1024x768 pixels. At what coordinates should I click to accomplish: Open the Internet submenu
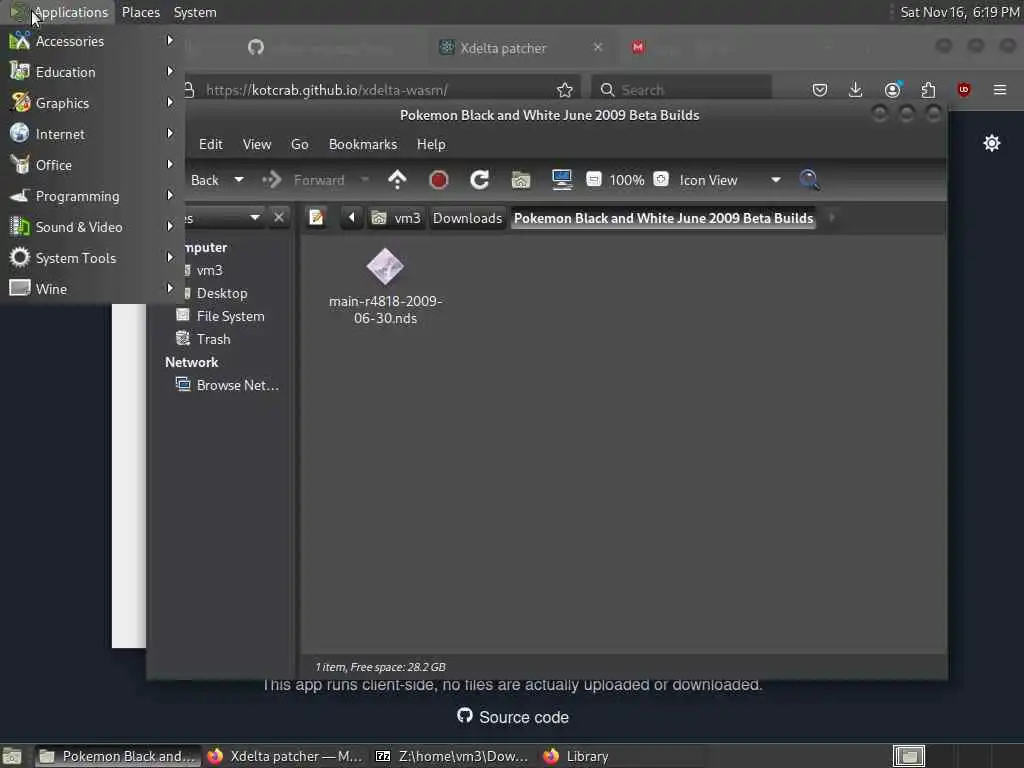92,134
